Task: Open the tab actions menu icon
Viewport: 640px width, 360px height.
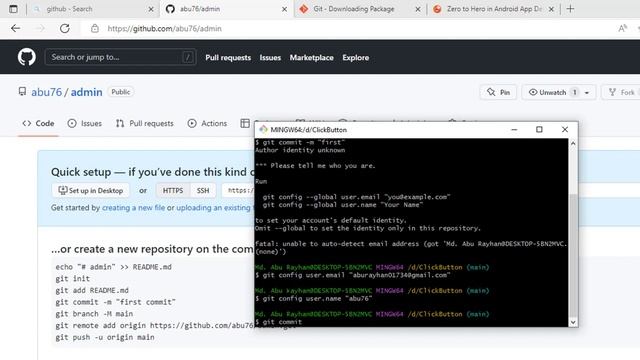Action: point(13,9)
